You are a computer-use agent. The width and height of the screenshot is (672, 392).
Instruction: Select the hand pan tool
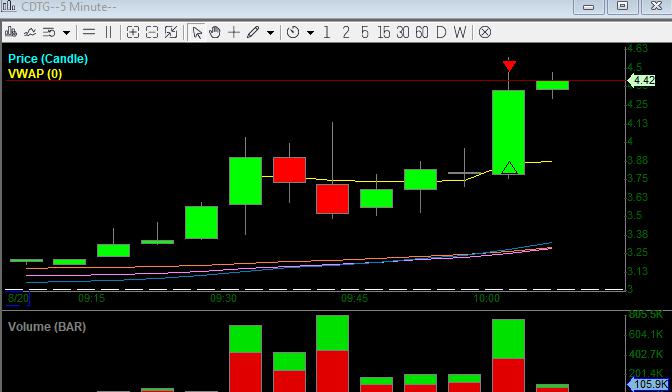pos(215,32)
